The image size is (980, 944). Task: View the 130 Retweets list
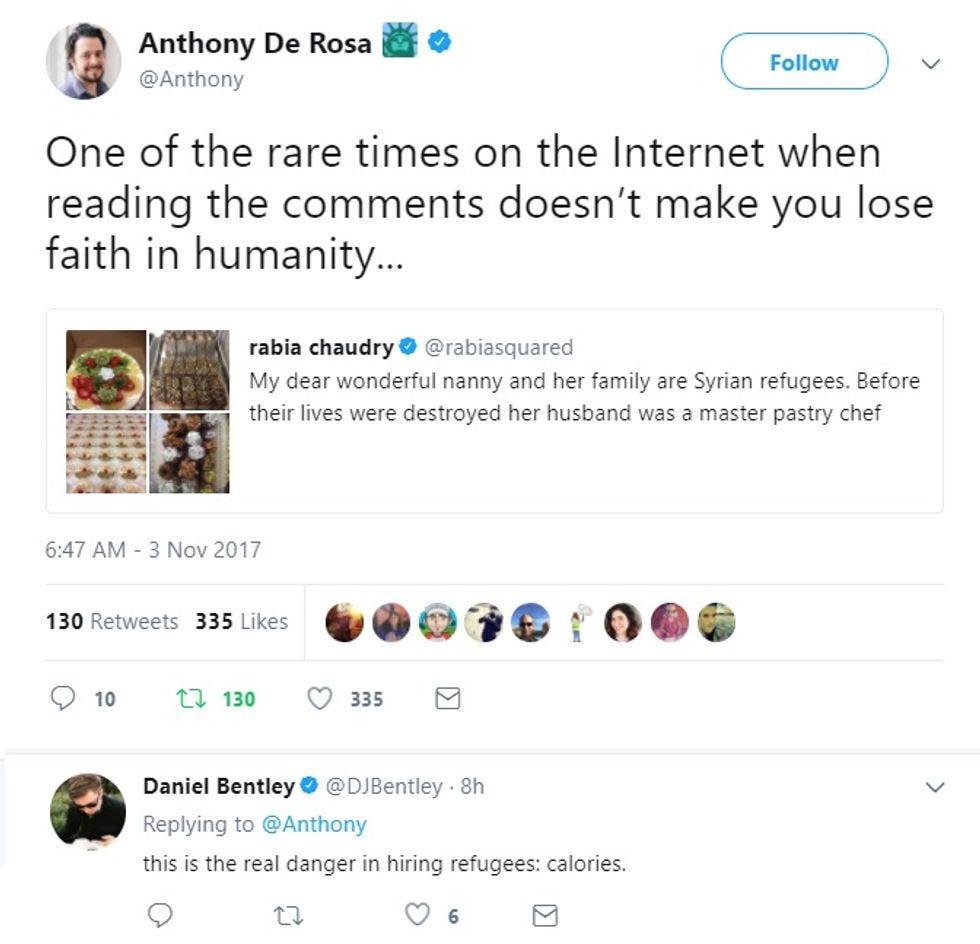coord(112,621)
